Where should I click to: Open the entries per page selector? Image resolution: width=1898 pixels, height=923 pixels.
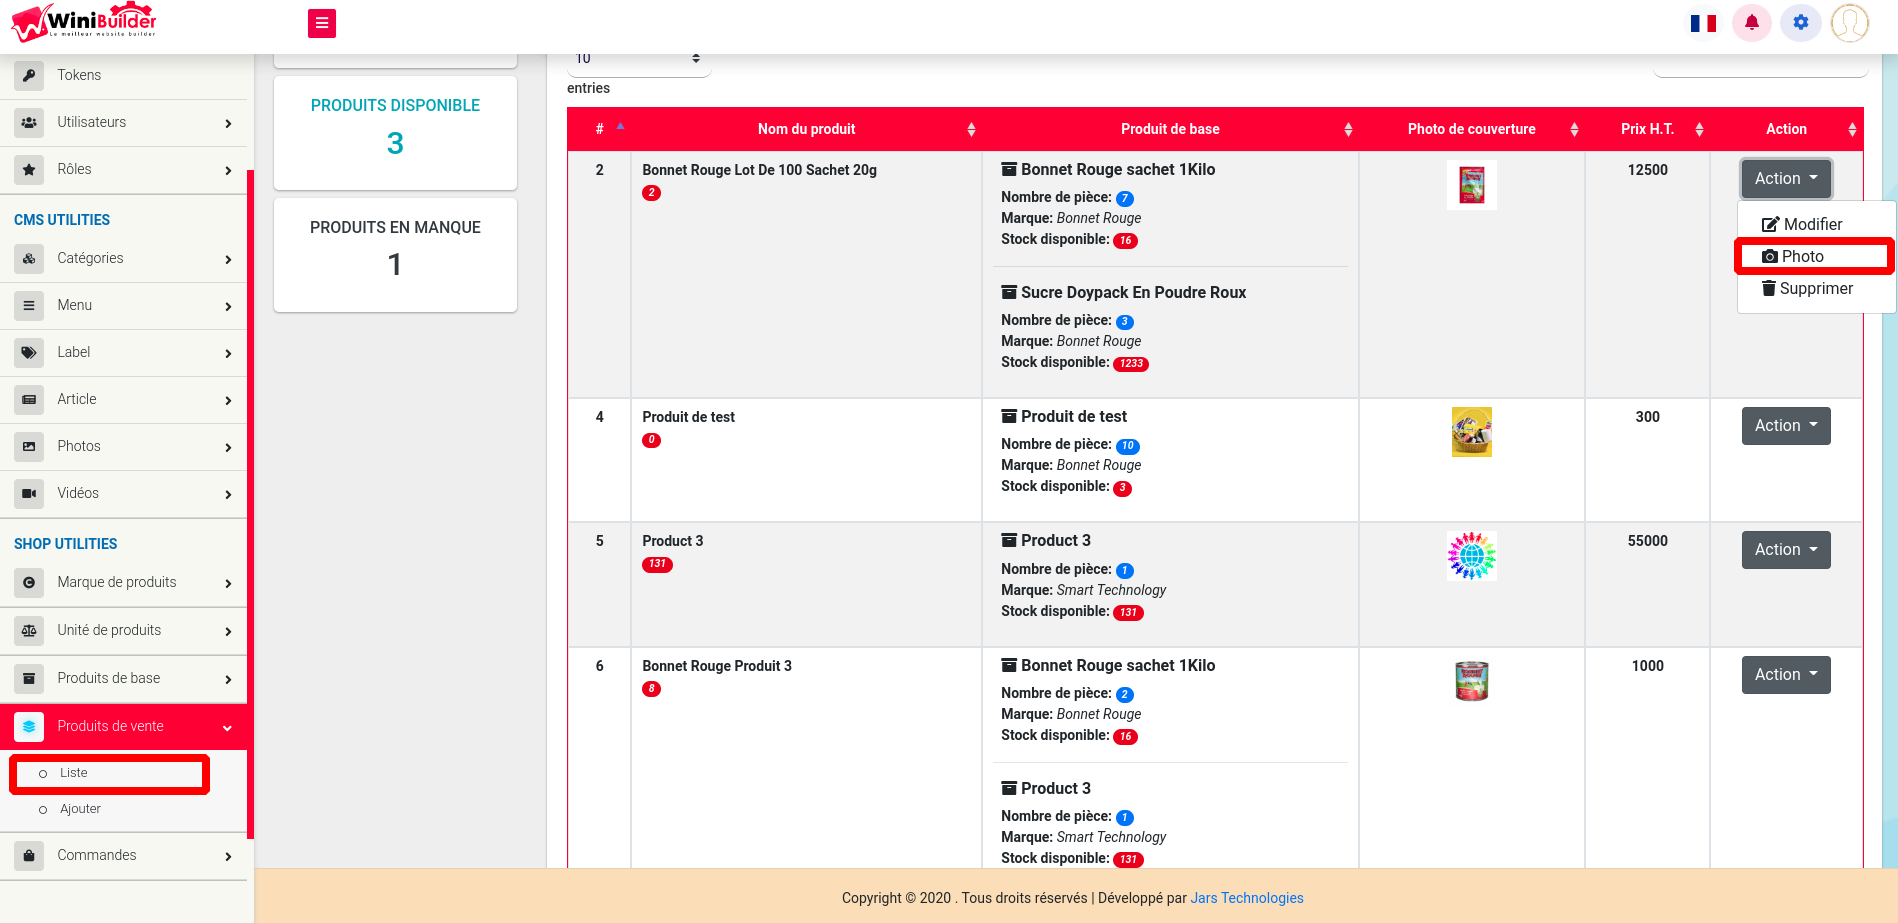coord(638,60)
